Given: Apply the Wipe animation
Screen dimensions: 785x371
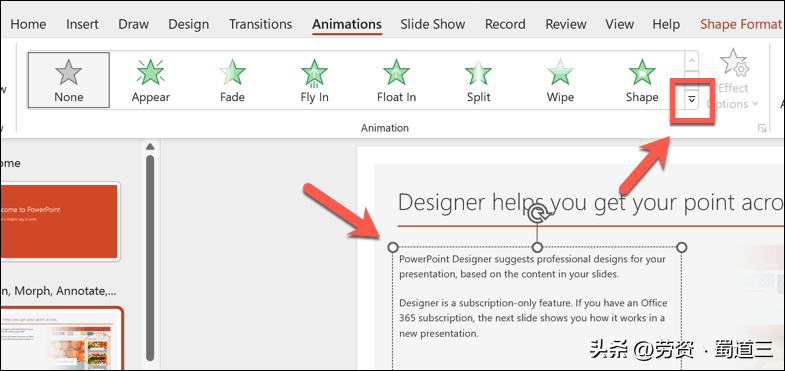Looking at the screenshot, I should coord(560,80).
